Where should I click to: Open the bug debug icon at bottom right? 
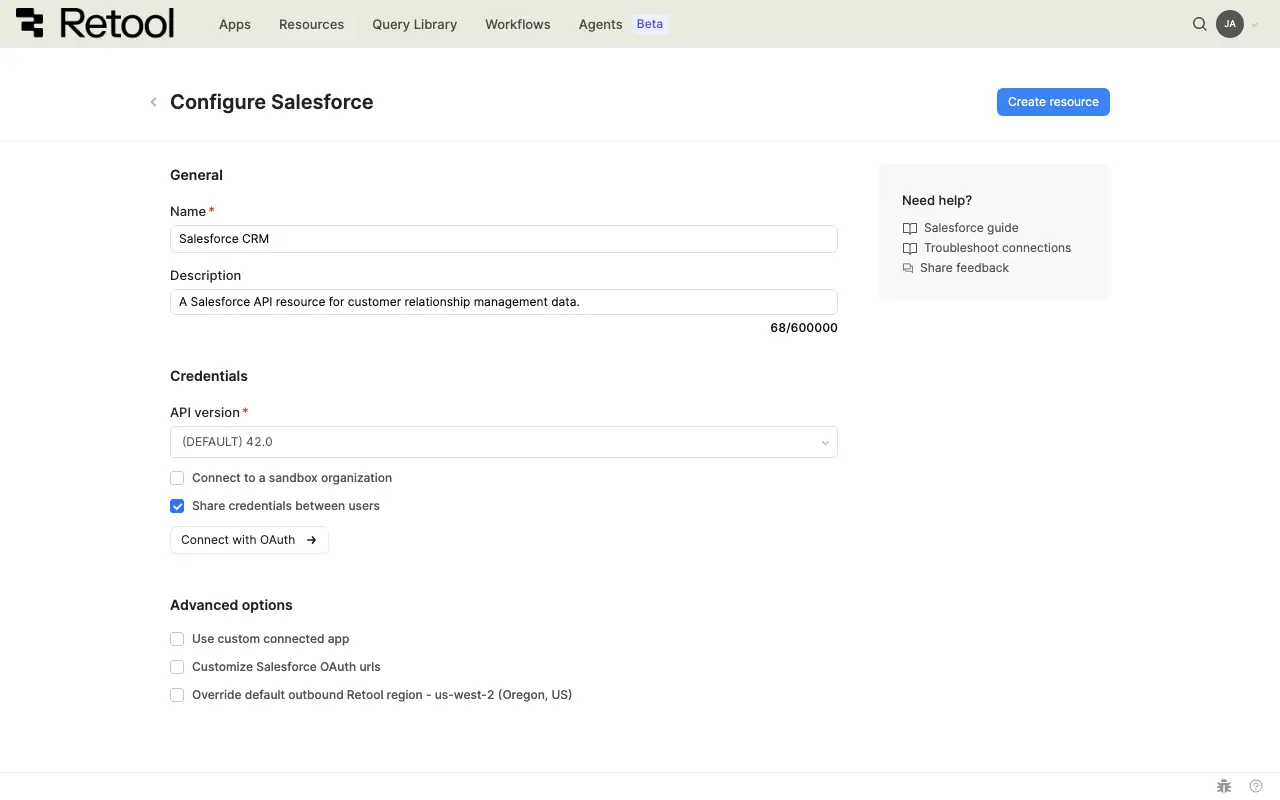point(1224,787)
